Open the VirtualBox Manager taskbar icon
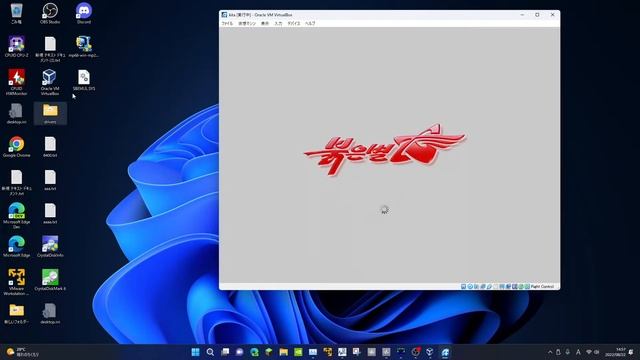640x360 pixels. (x=430, y=352)
